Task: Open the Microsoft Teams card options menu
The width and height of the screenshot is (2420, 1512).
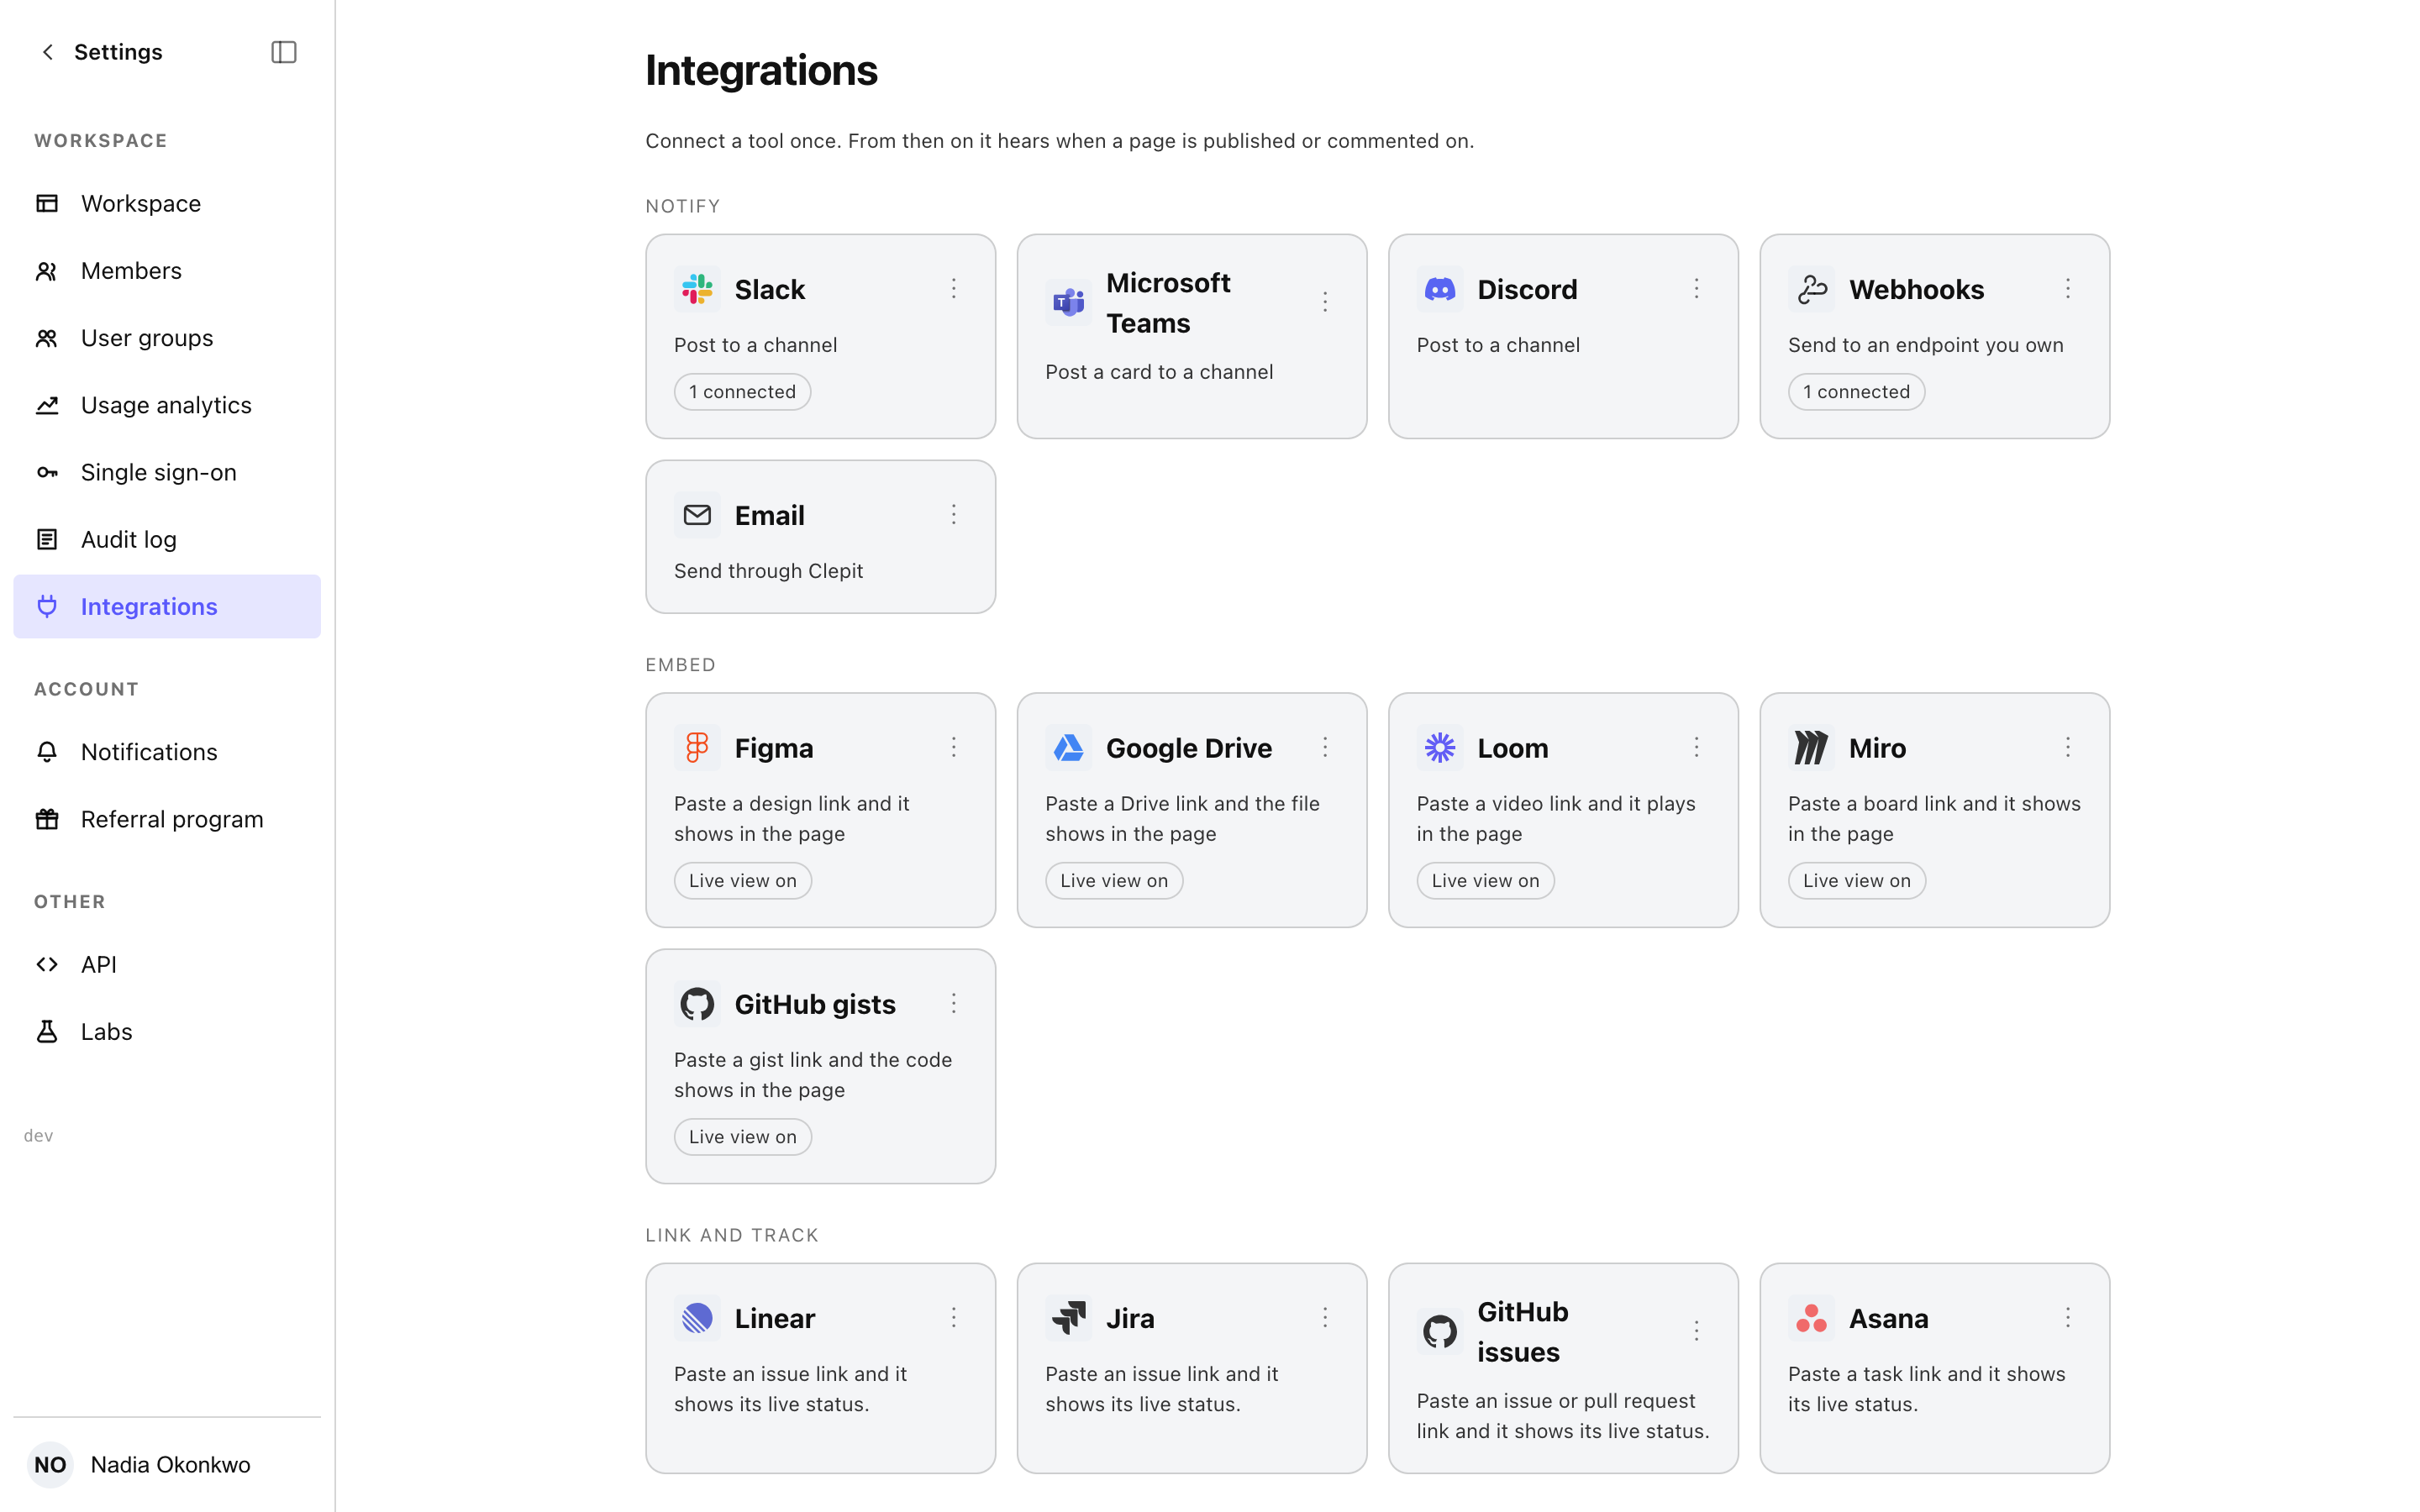Action: 1325,302
